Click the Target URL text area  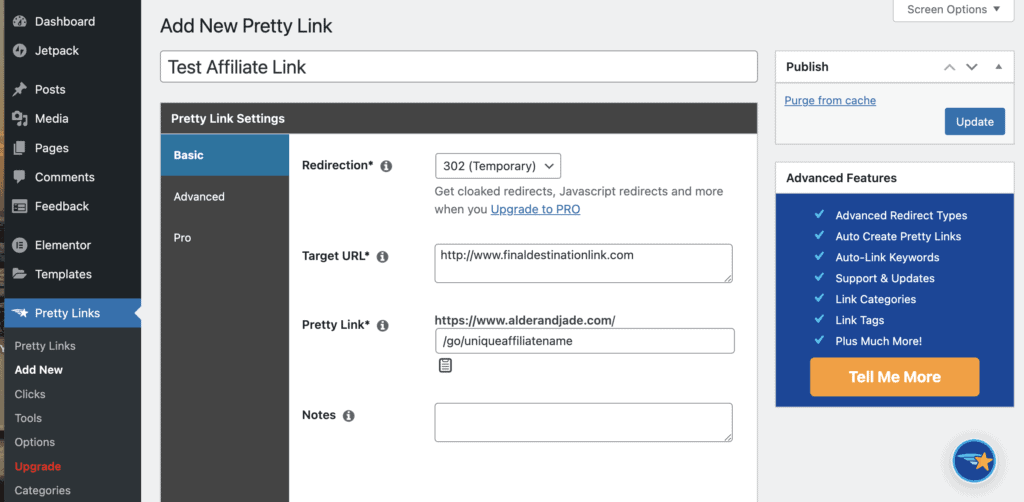[583, 264]
